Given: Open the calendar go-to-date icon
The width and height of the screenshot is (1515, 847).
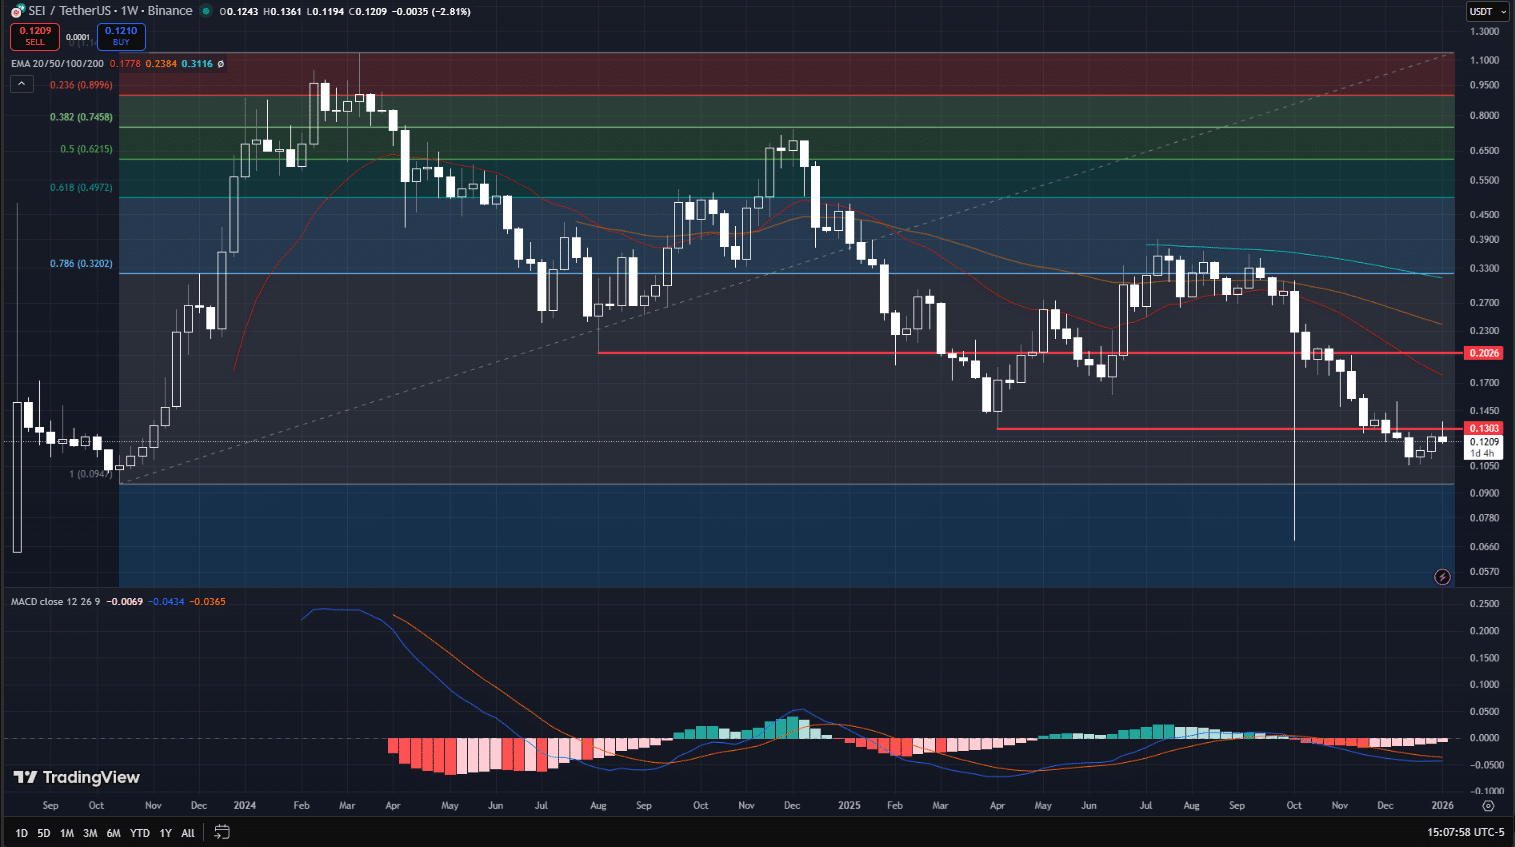Looking at the screenshot, I should (x=221, y=831).
